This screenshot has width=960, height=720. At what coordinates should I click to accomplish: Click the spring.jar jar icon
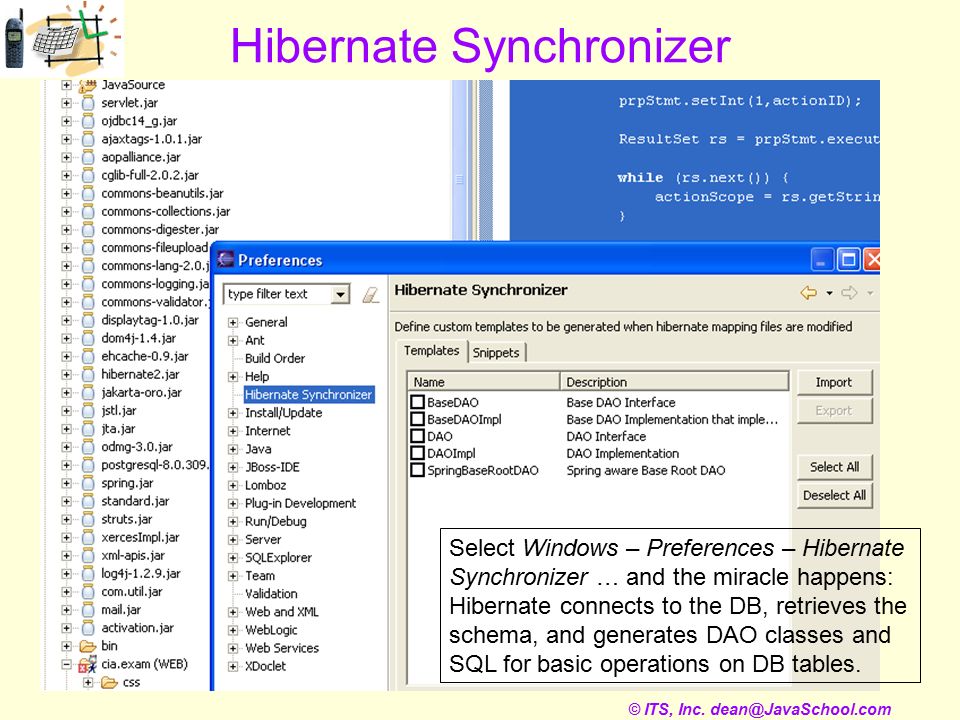[88, 483]
